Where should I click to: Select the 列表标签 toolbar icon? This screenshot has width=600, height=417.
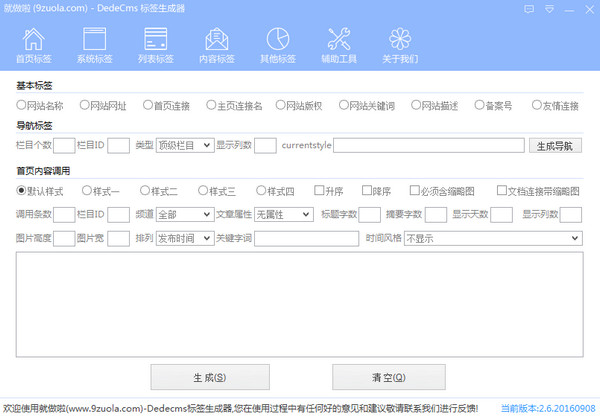click(155, 40)
